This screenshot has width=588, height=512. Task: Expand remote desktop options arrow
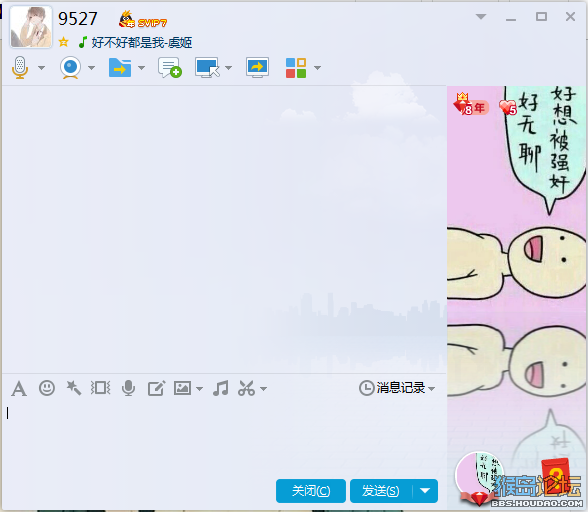228,68
